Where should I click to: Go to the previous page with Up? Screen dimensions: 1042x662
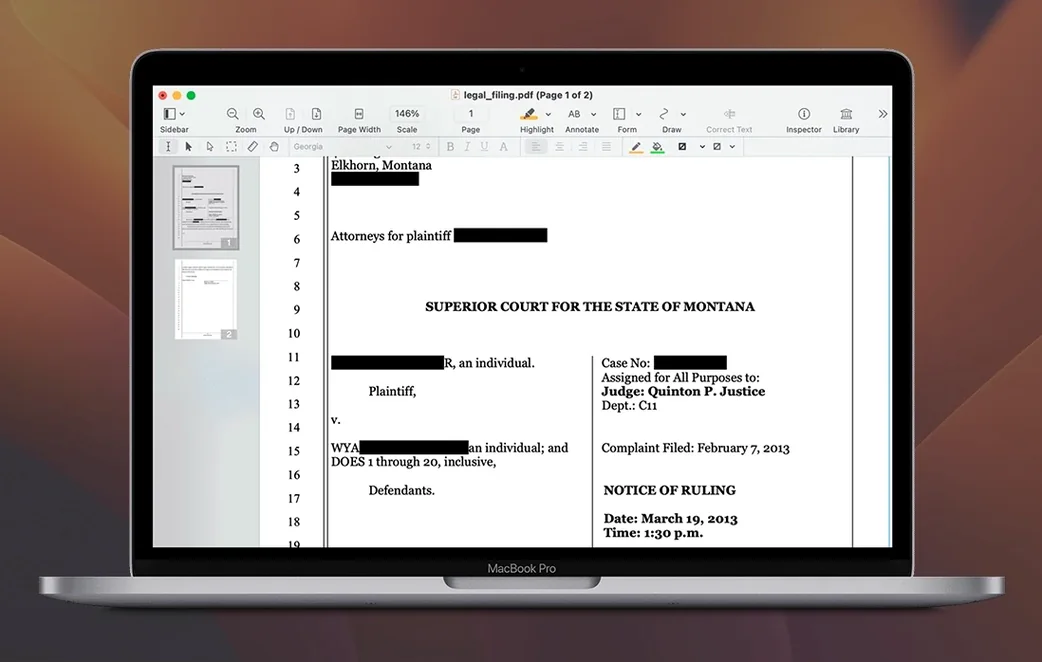coord(290,114)
